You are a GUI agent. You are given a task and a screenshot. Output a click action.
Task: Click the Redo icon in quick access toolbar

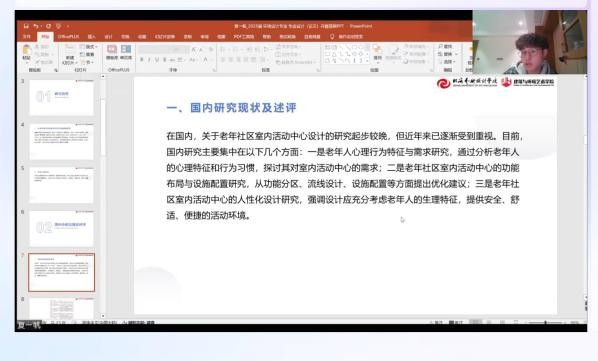(48, 26)
